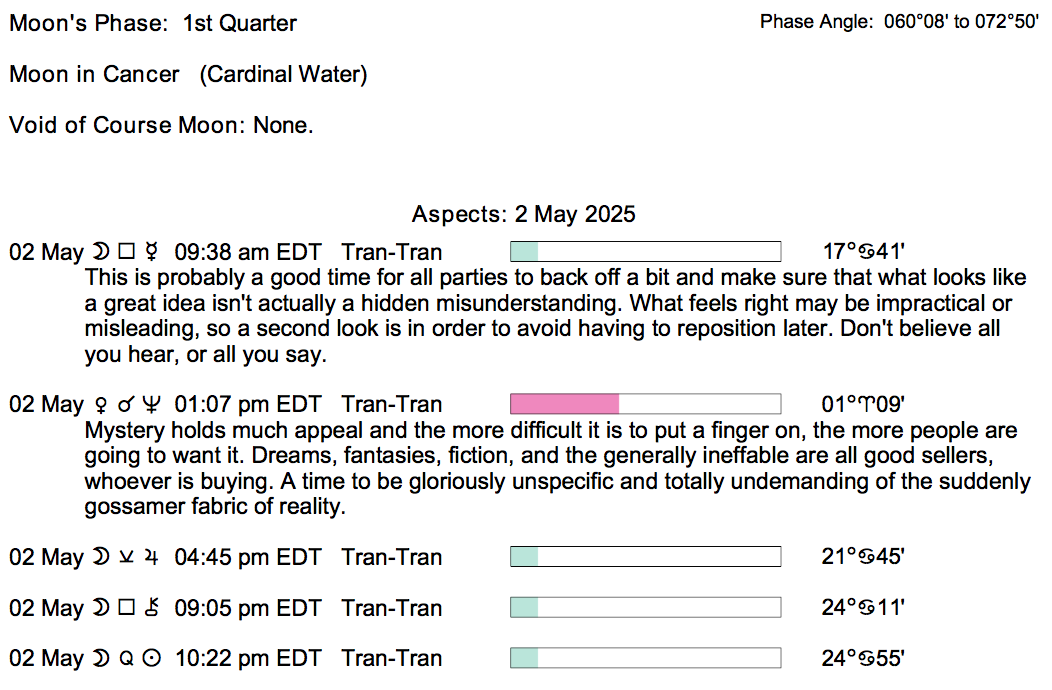Click the "Moon's Phase: 1st Quarter" line
Viewport: 1052px width, 690px height.
tap(153, 23)
